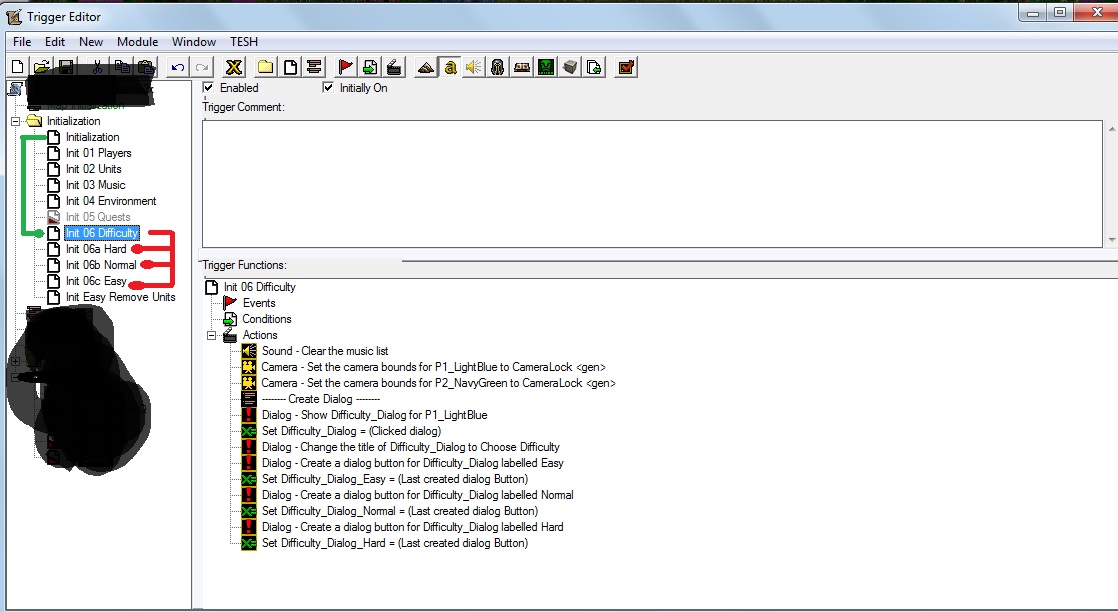Open the Campaign Editor icon
The width and height of the screenshot is (1118, 612).
click(522, 67)
